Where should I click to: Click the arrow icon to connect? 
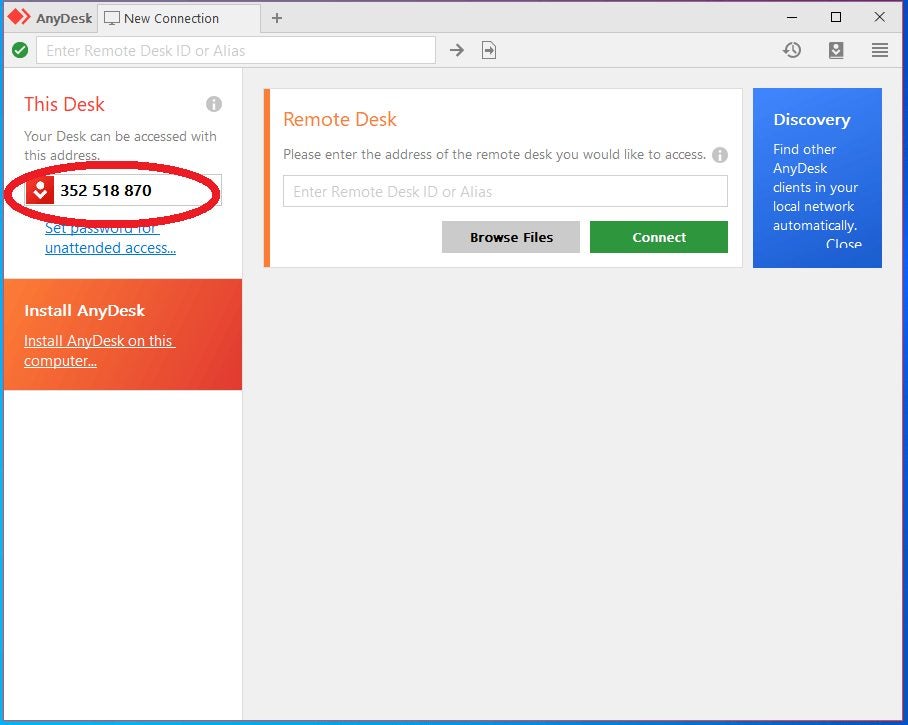457,50
